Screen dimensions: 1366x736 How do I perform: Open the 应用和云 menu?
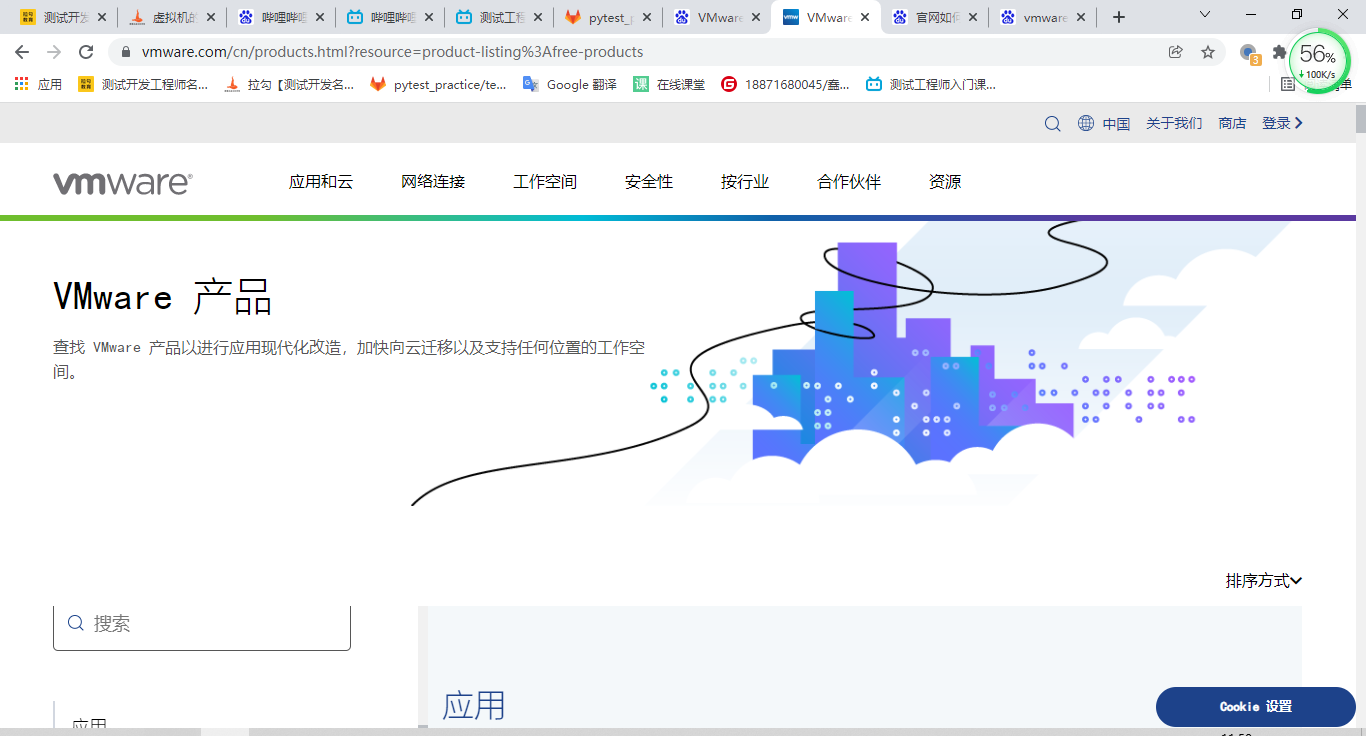click(x=321, y=182)
